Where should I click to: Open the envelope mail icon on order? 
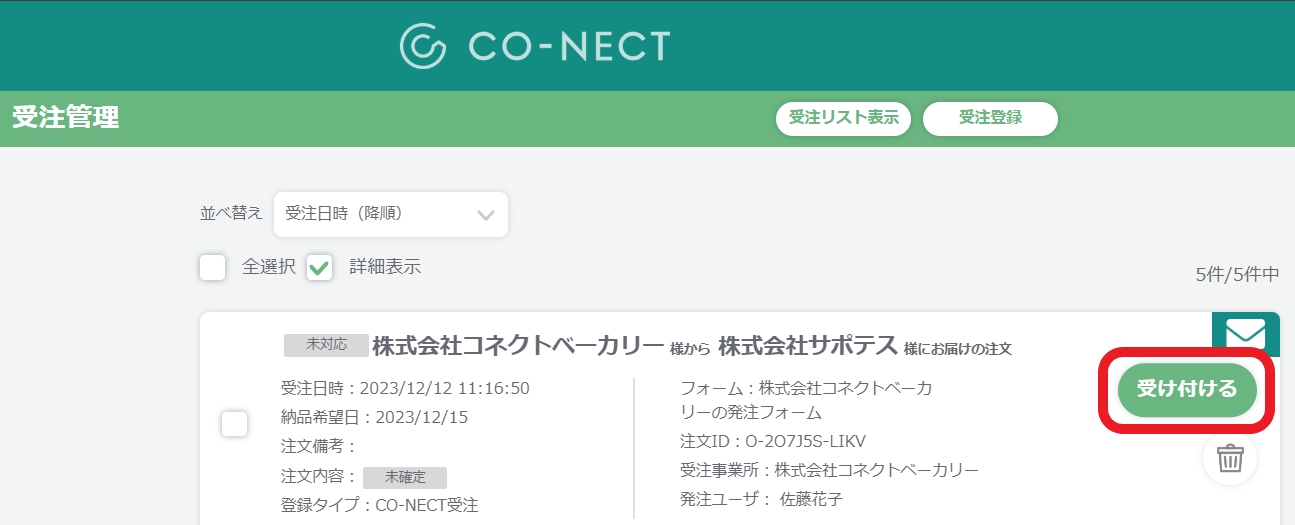pyautogui.click(x=1245, y=333)
